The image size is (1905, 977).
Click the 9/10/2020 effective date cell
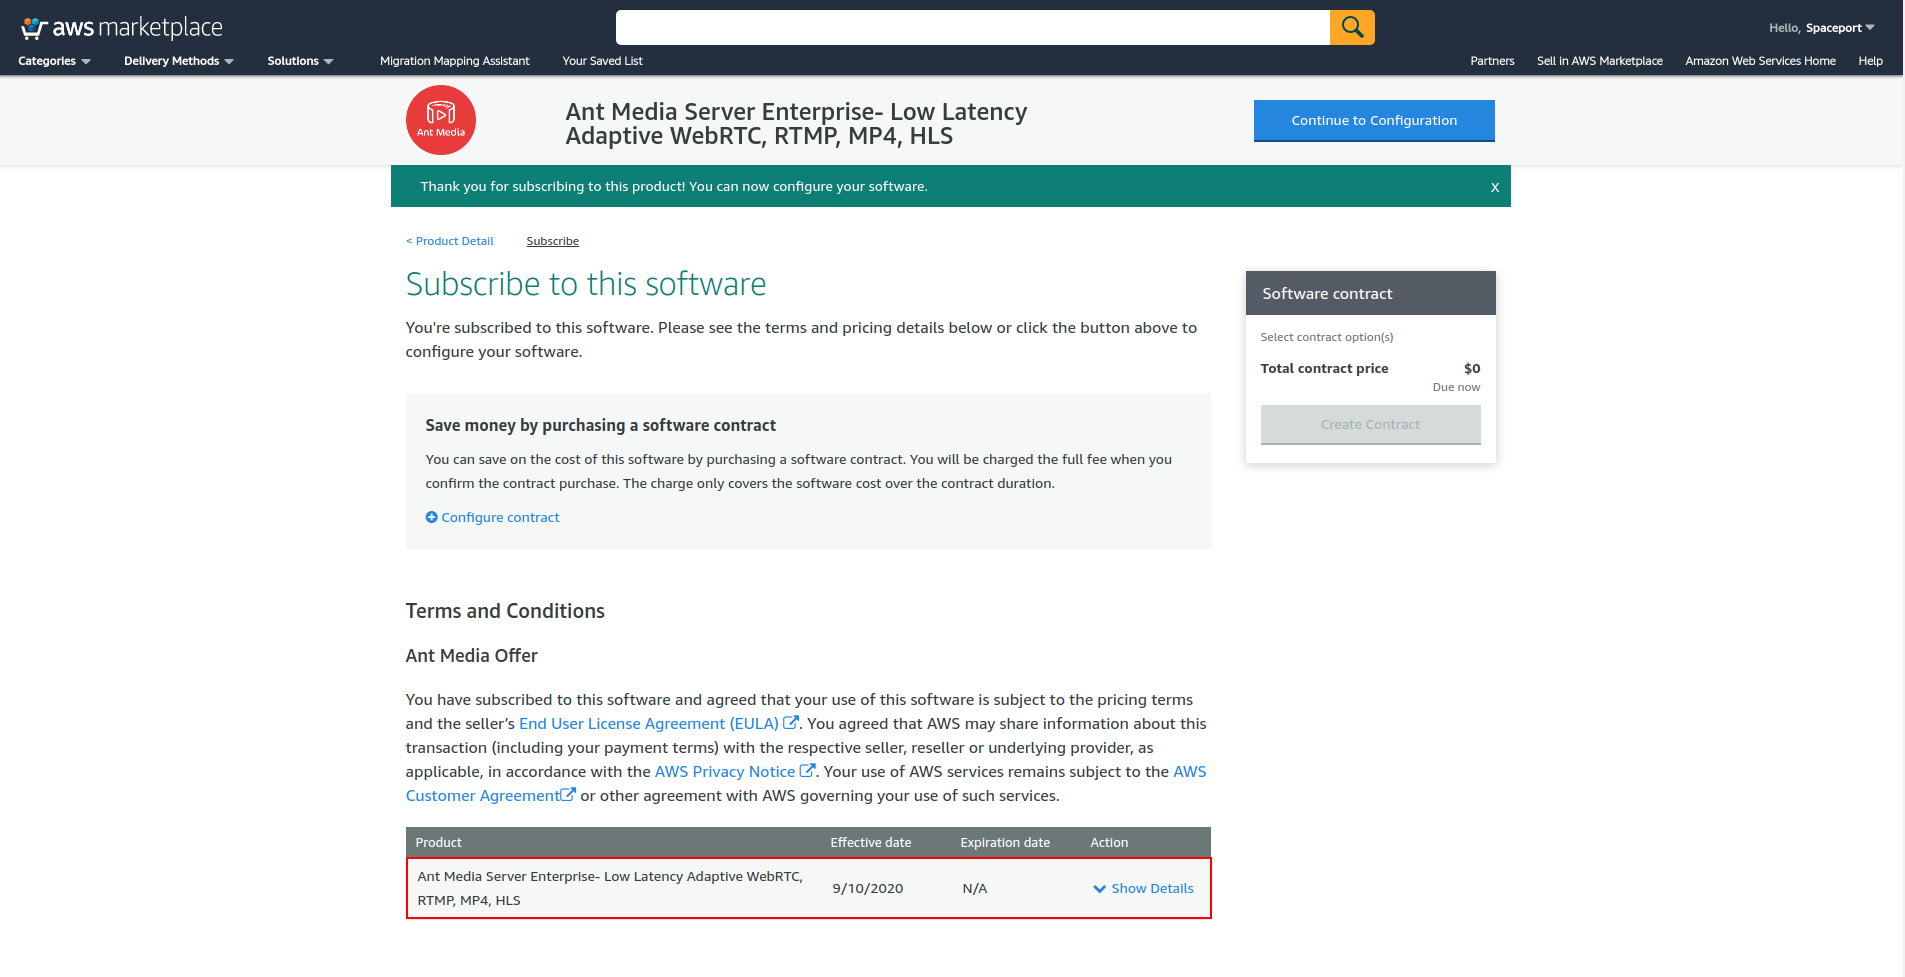coord(868,889)
